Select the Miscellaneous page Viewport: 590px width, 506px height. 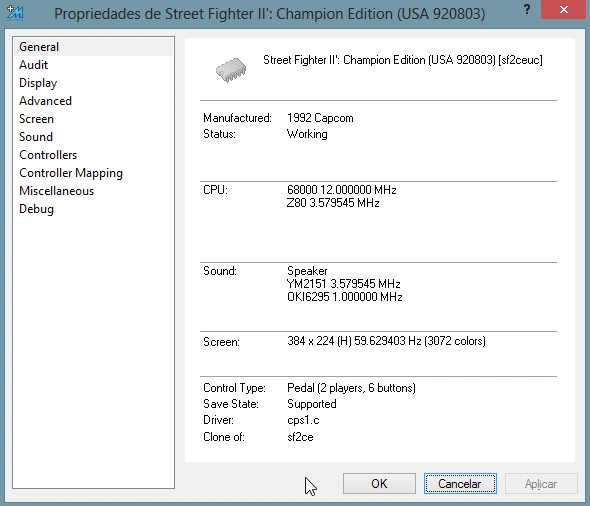pos(93,191)
